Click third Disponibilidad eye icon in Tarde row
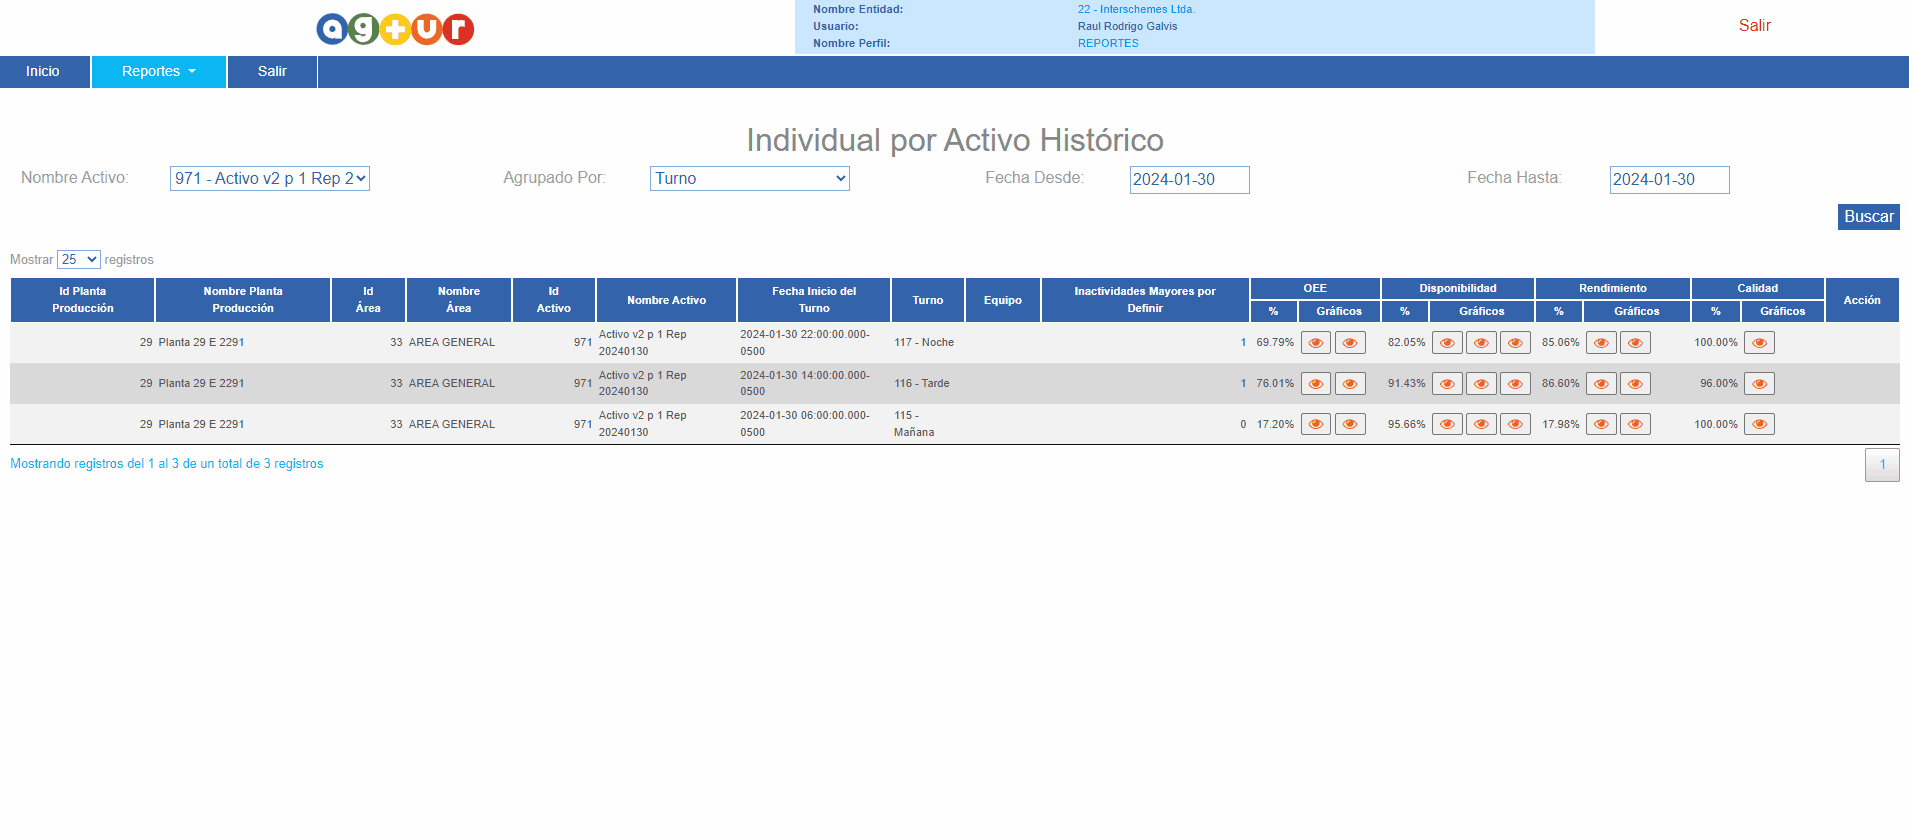 pos(1514,384)
